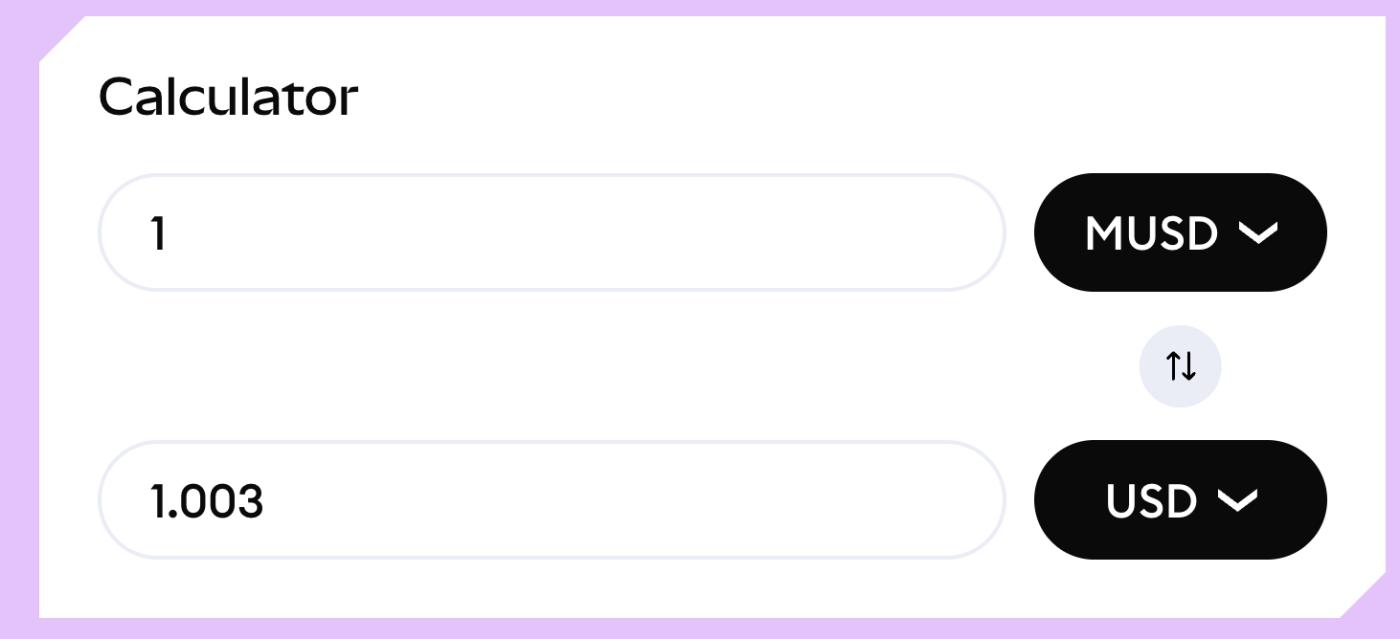Focus the input field showing 1

[551, 232]
